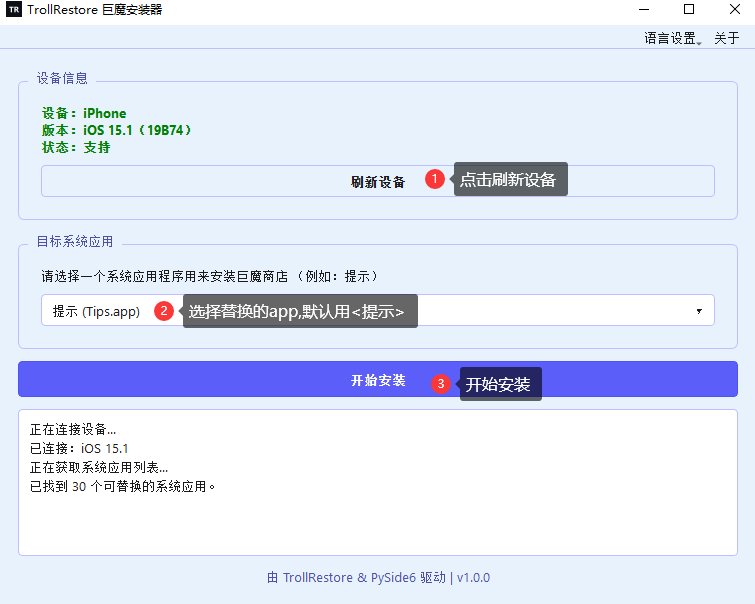Screen dimensions: 755x604
Task: Click inside the connection log output area
Action: pyautogui.click(x=378, y=520)
